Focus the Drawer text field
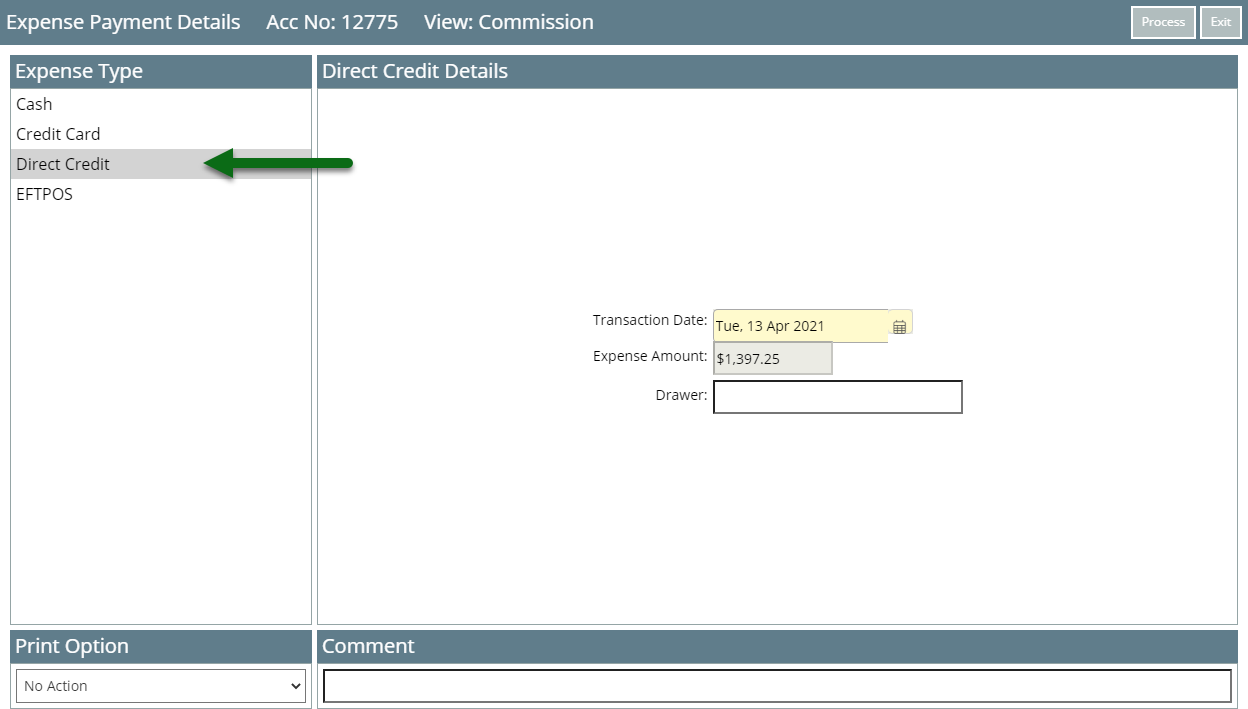Screen dimensions: 1248x709 point(838,397)
